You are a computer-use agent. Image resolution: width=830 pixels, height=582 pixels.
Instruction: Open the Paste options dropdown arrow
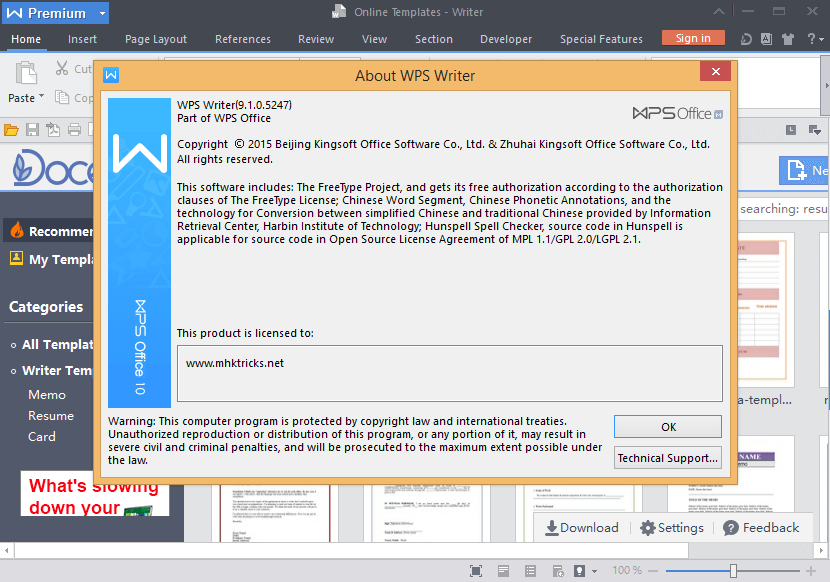(41, 98)
